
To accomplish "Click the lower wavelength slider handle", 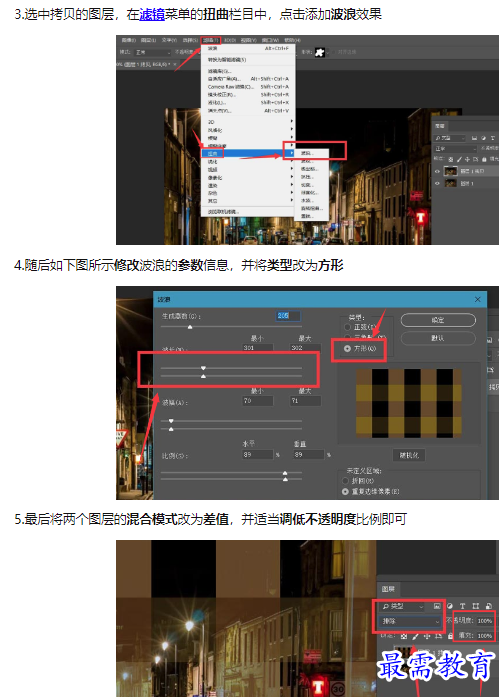I will click(x=203, y=376).
